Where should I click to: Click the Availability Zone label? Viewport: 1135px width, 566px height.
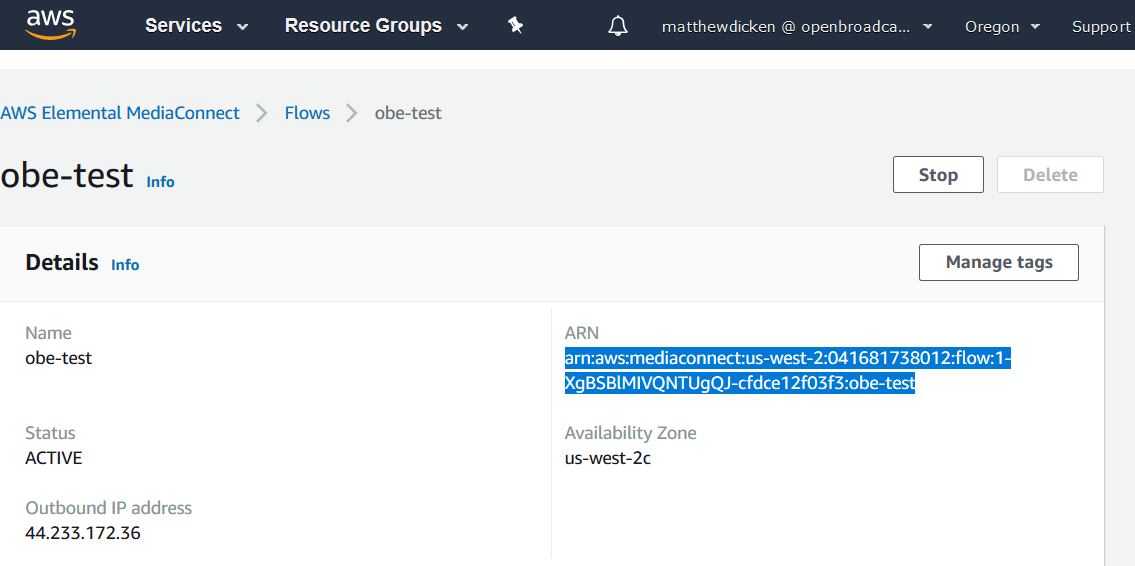(630, 433)
